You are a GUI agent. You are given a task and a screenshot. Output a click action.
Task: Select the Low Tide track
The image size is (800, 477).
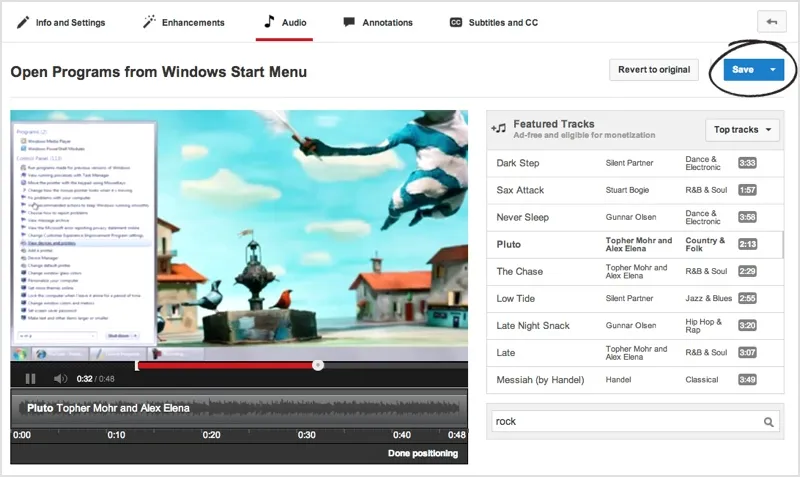(x=635, y=298)
